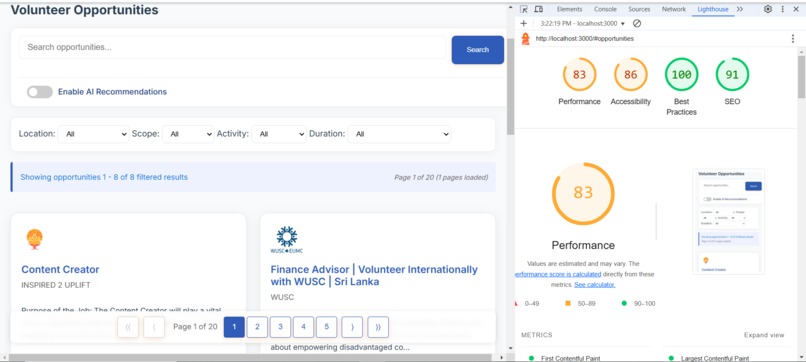Image resolution: width=806 pixels, height=362 pixels.
Task: Click the METRICS section heading
Action: pyautogui.click(x=537, y=335)
